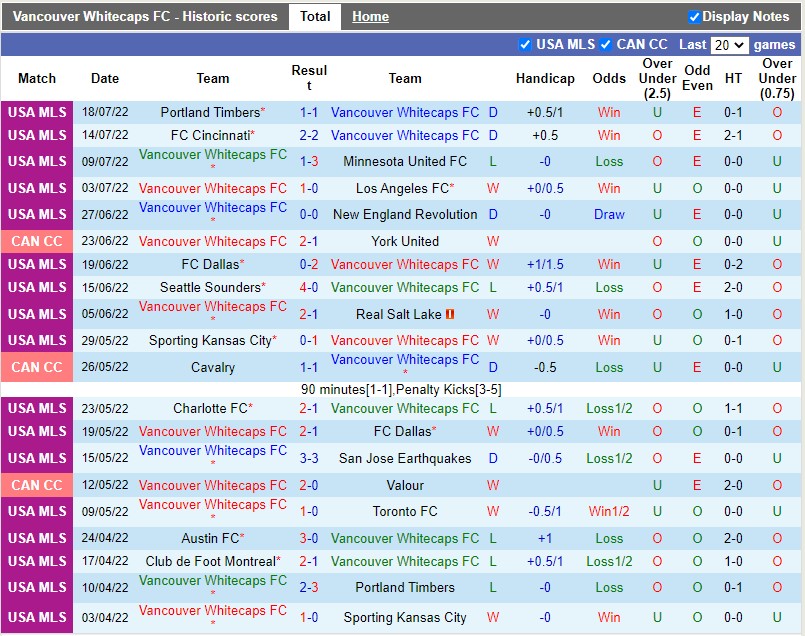Viewport: 805px width, 636px height.
Task: Click the CAN CC label on Valour row
Action: (x=37, y=485)
